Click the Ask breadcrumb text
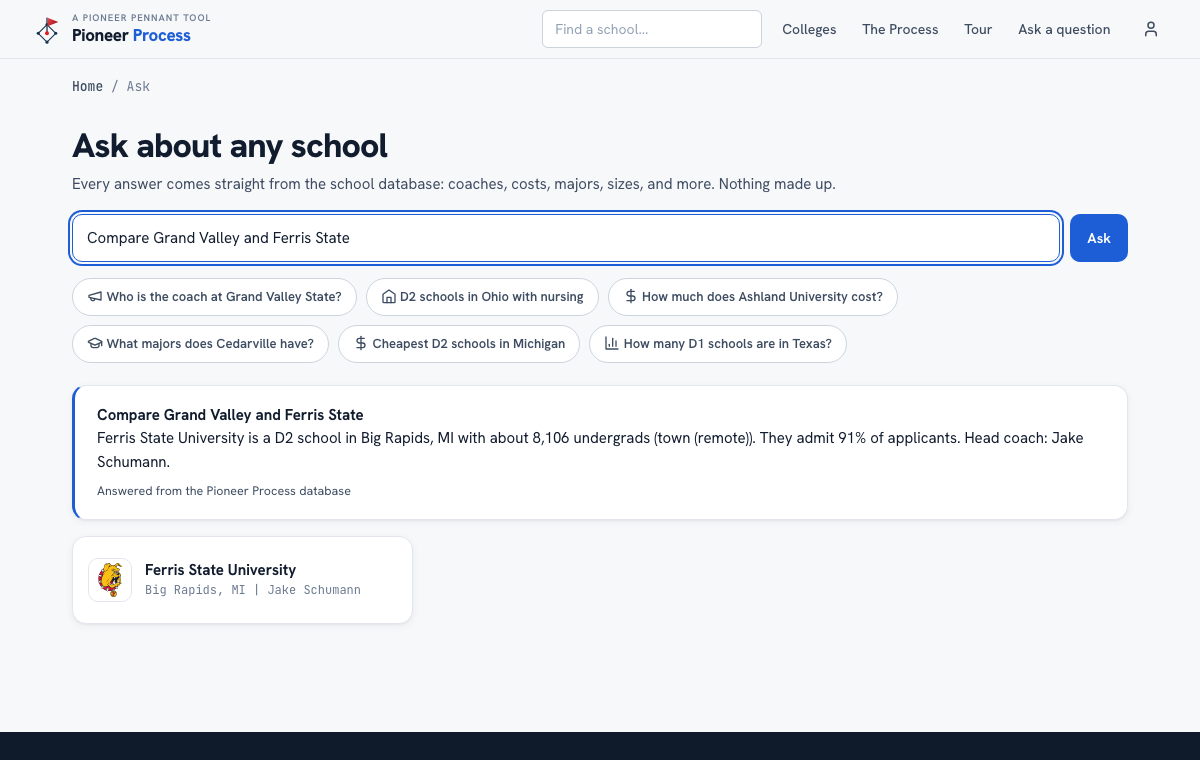 [138, 86]
